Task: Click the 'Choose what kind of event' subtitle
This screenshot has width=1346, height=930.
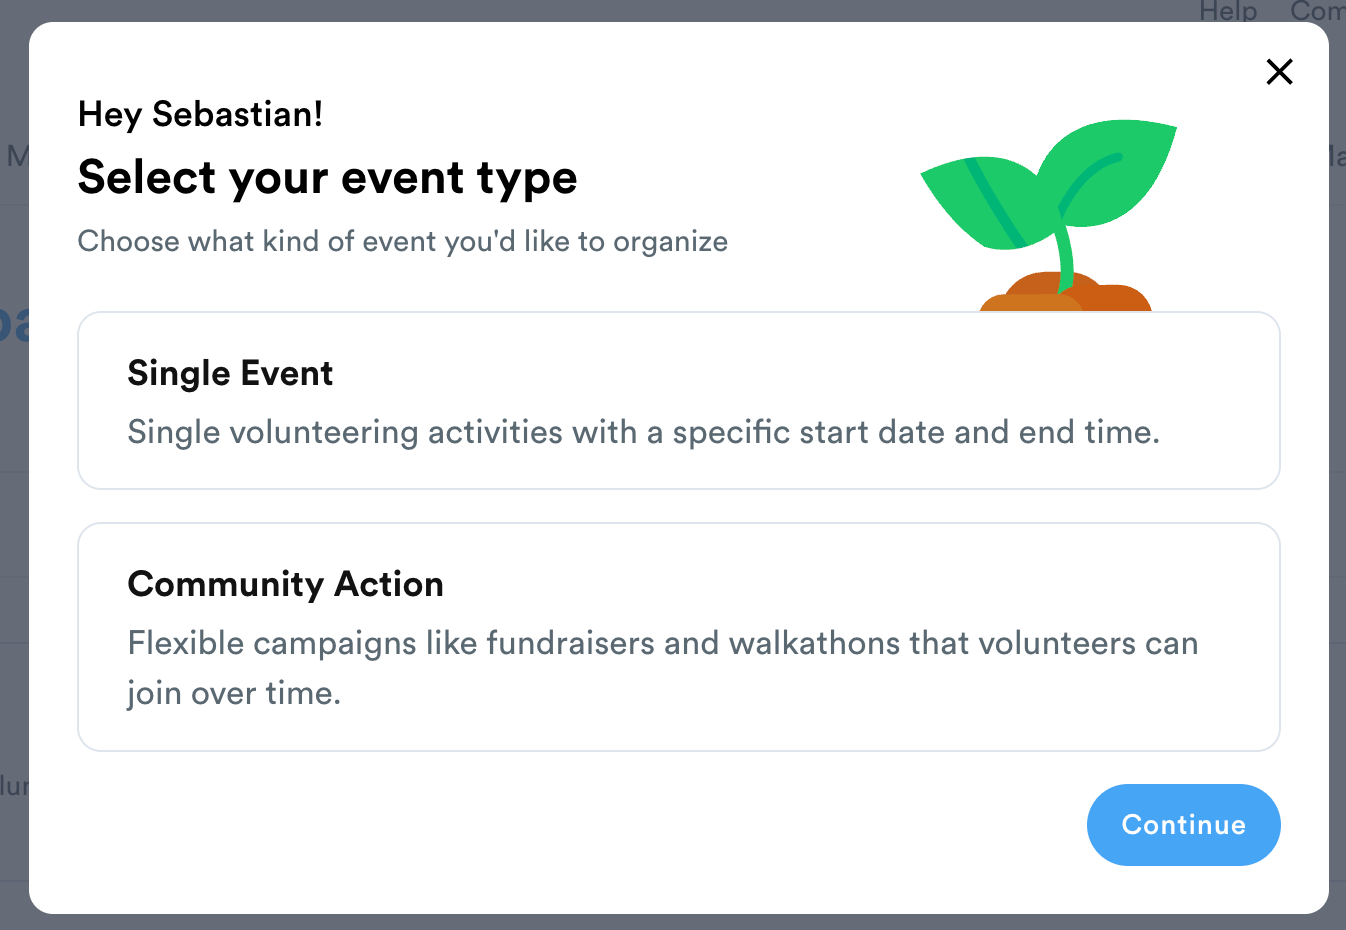Action: point(402,241)
